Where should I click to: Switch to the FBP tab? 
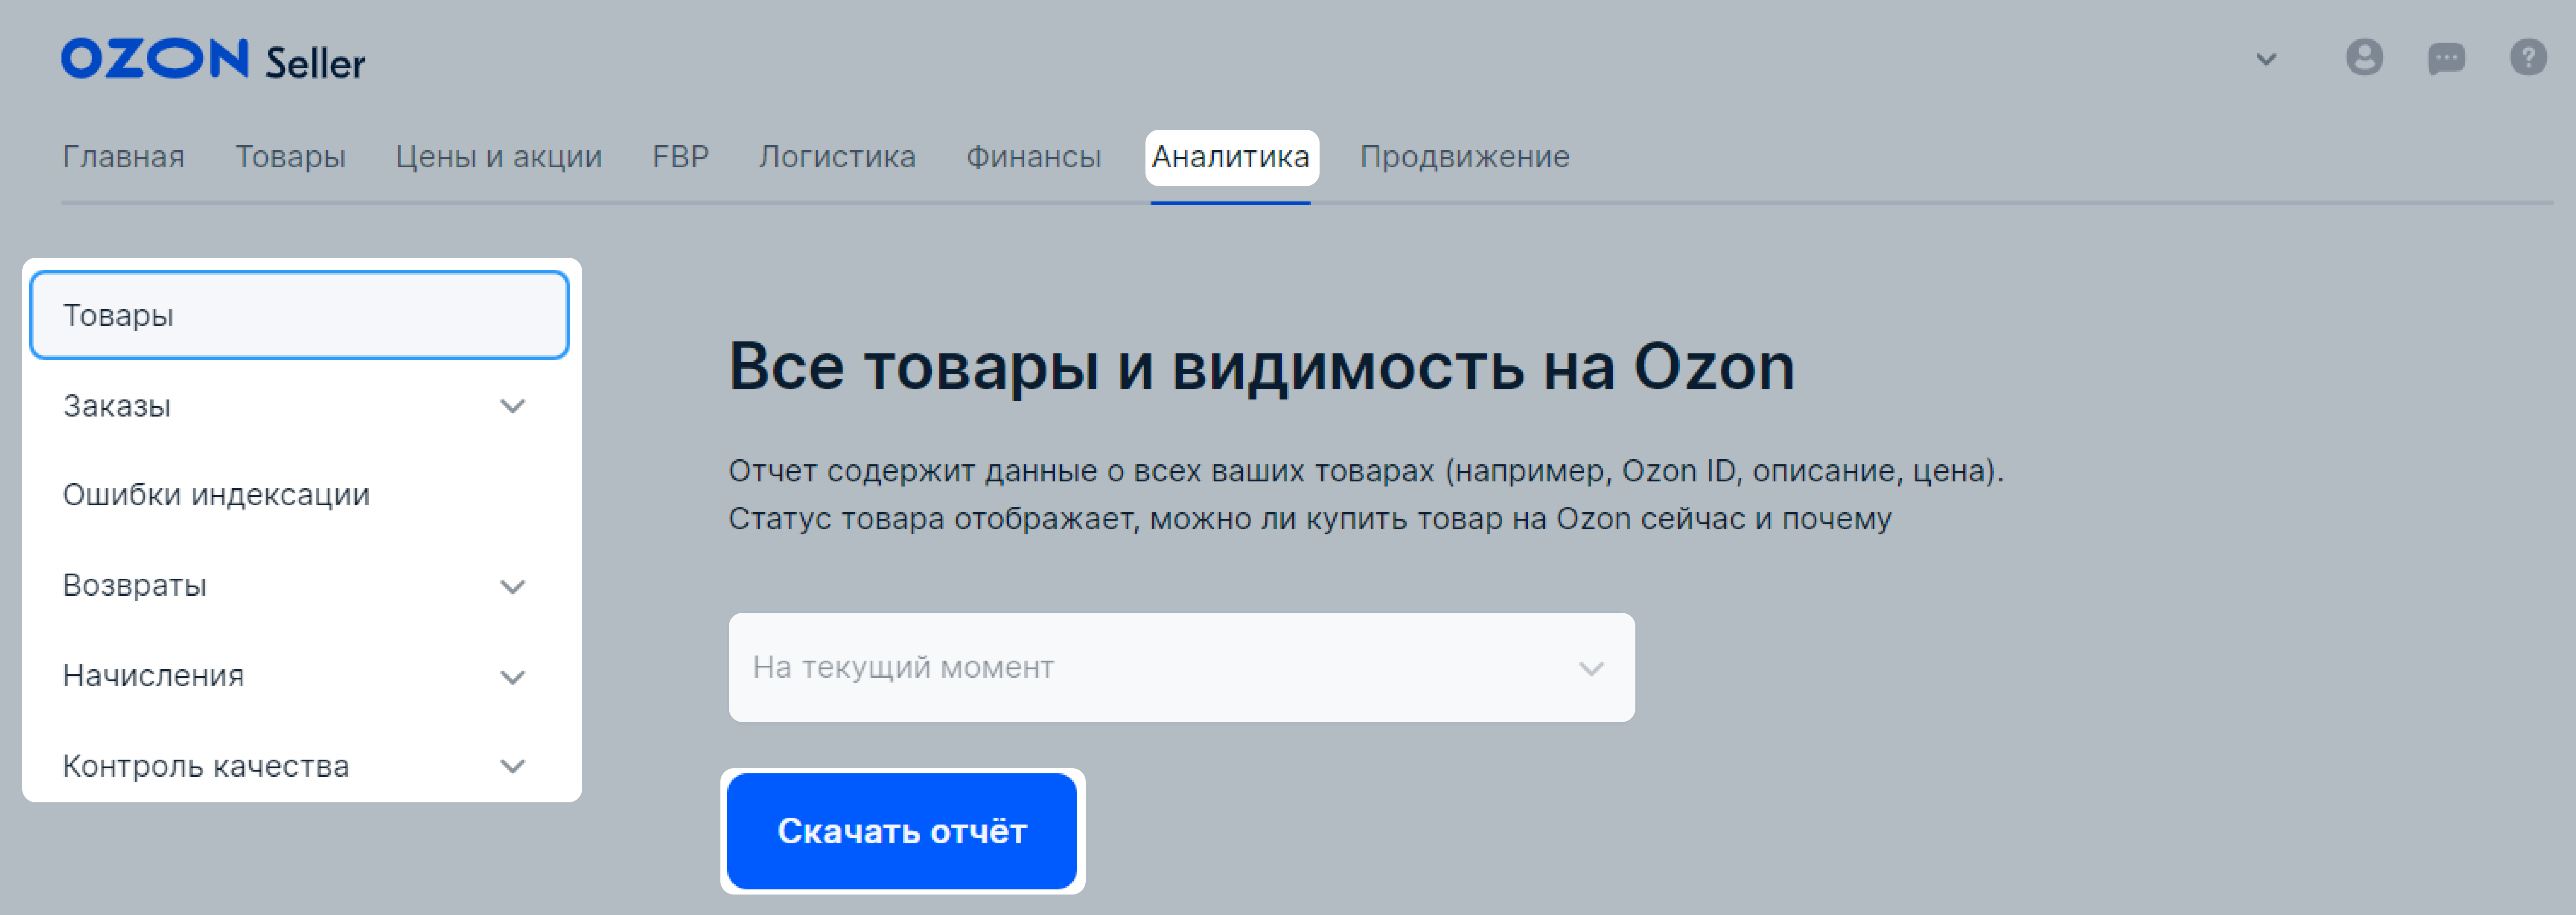(x=680, y=157)
